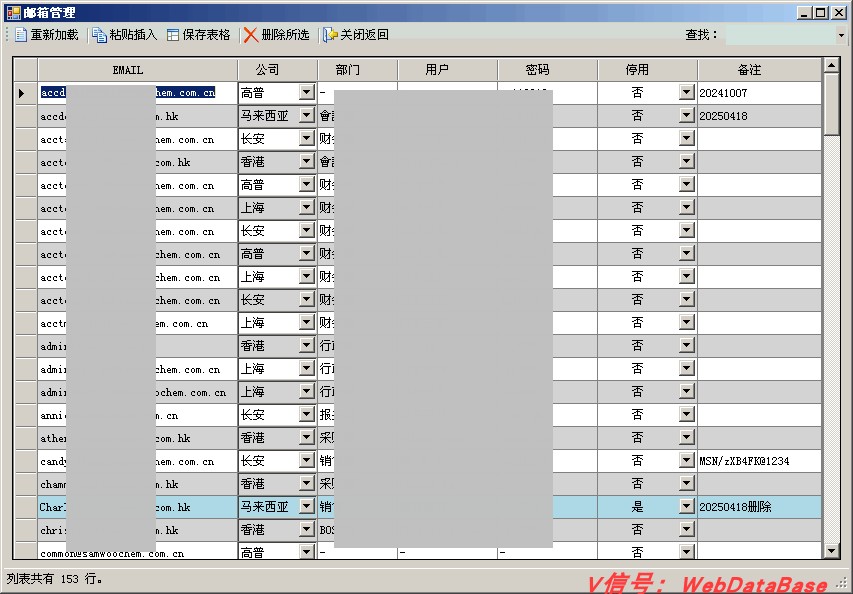Screen dimensions: 853x594
Task: Click the vertical scrollbar up arrow
Action: pos(831,65)
